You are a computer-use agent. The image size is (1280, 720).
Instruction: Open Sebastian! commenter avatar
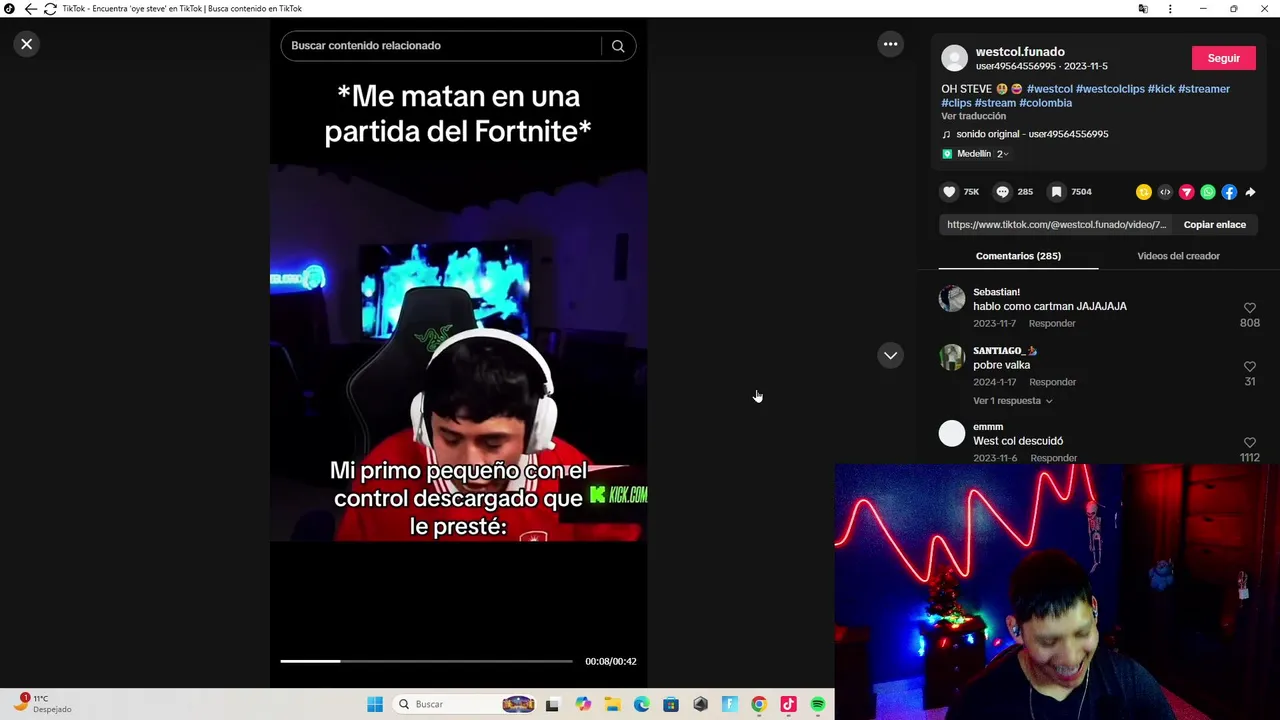pyautogui.click(x=952, y=298)
